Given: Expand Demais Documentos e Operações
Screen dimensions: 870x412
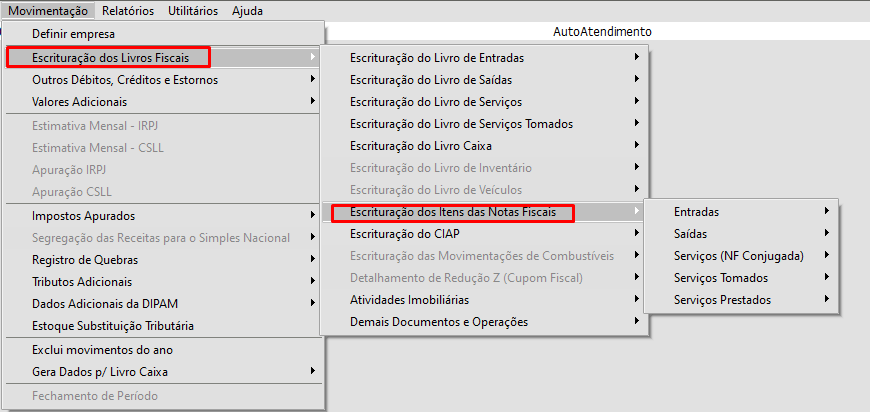Looking at the screenshot, I should click(439, 321).
